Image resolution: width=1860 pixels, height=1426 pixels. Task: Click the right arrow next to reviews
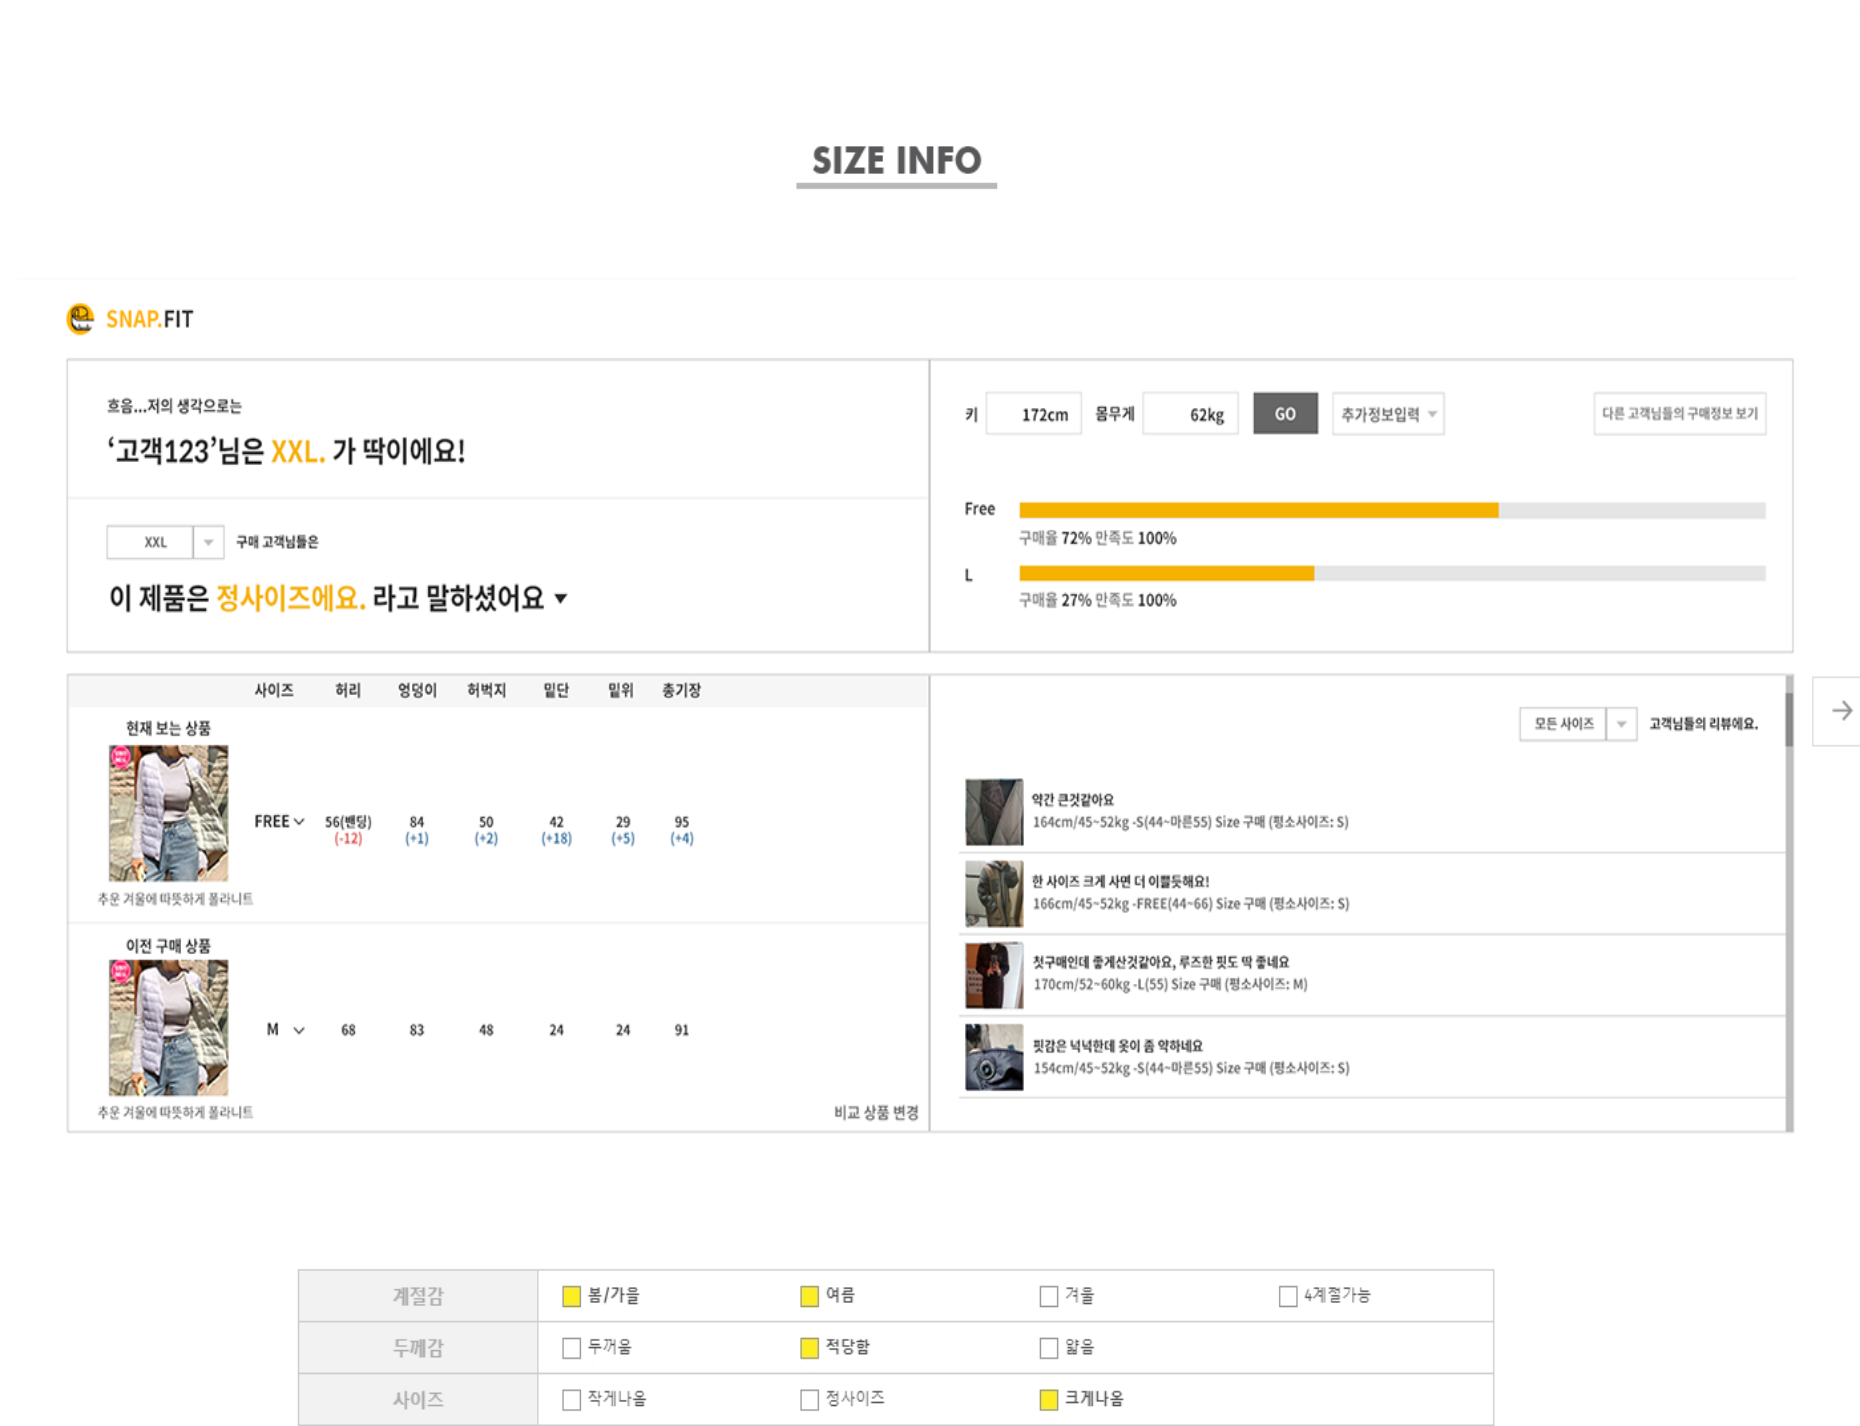click(1841, 711)
